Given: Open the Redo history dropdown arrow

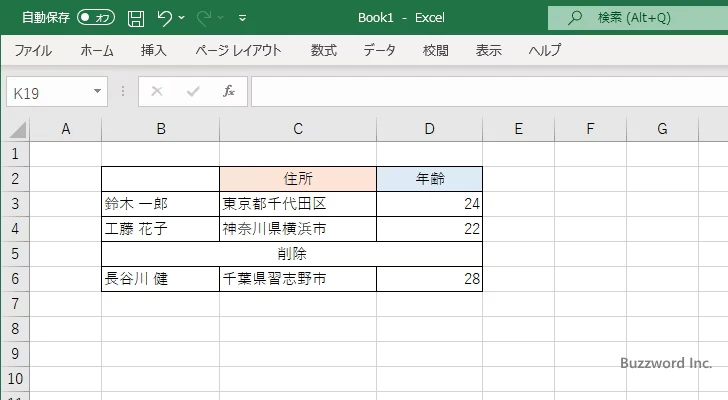Looking at the screenshot, I should (221, 18).
